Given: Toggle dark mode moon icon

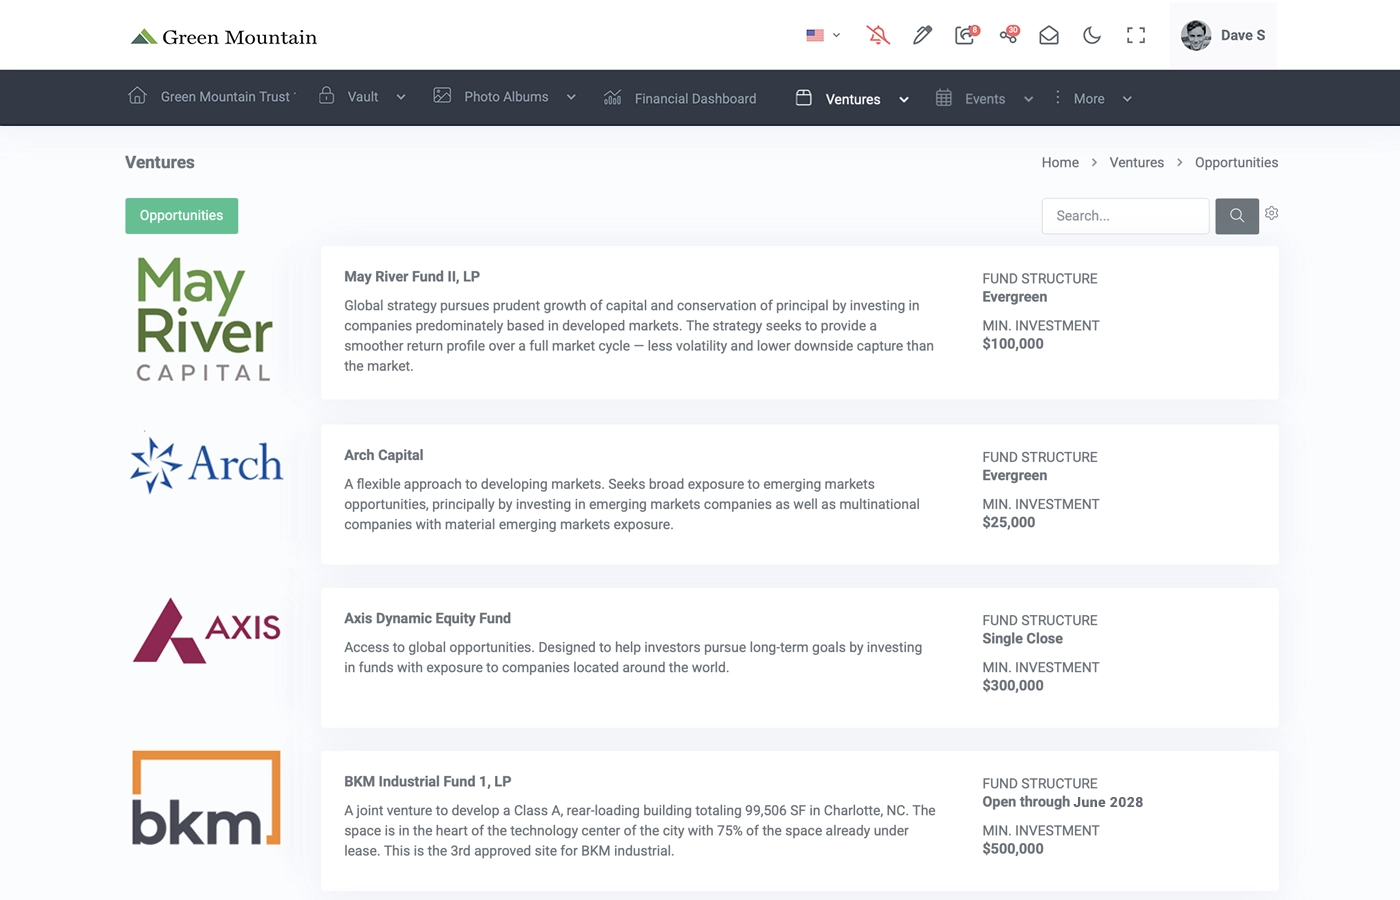Looking at the screenshot, I should (1092, 35).
